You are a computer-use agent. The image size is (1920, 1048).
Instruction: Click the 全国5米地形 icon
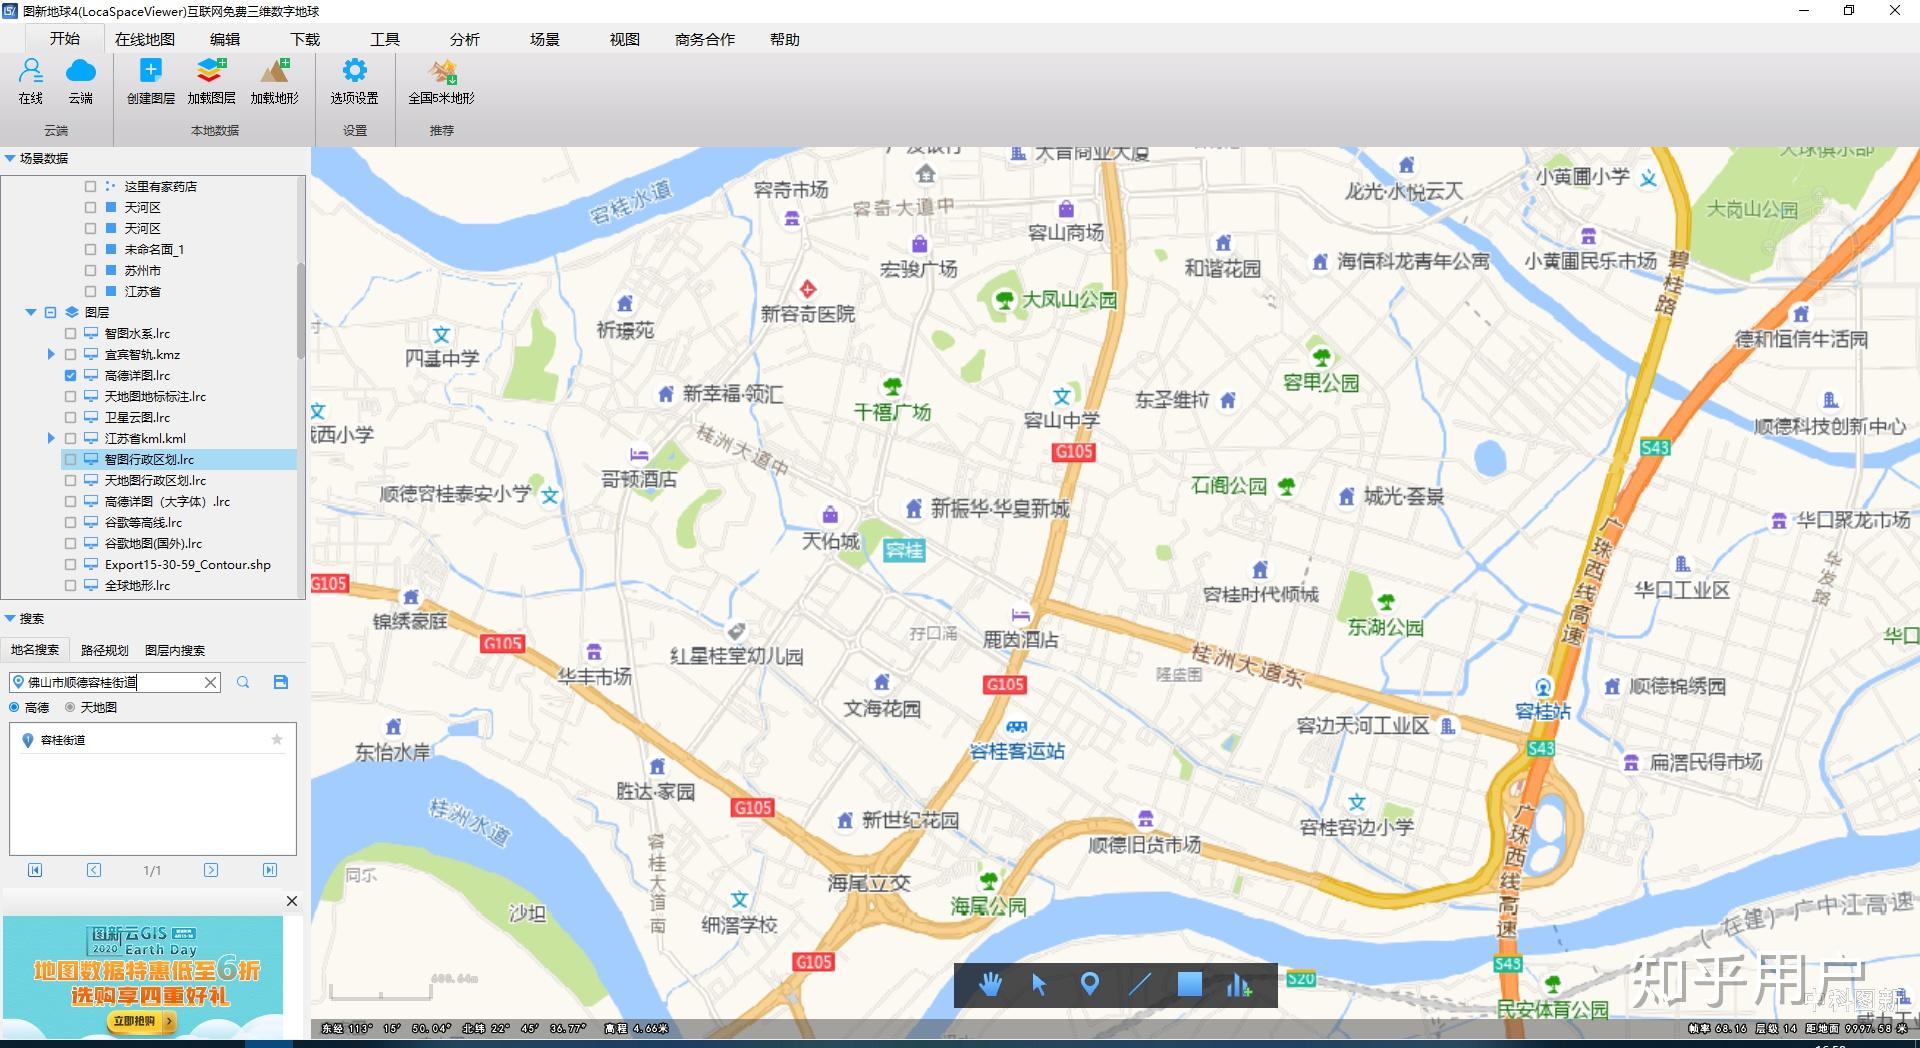[x=442, y=71]
